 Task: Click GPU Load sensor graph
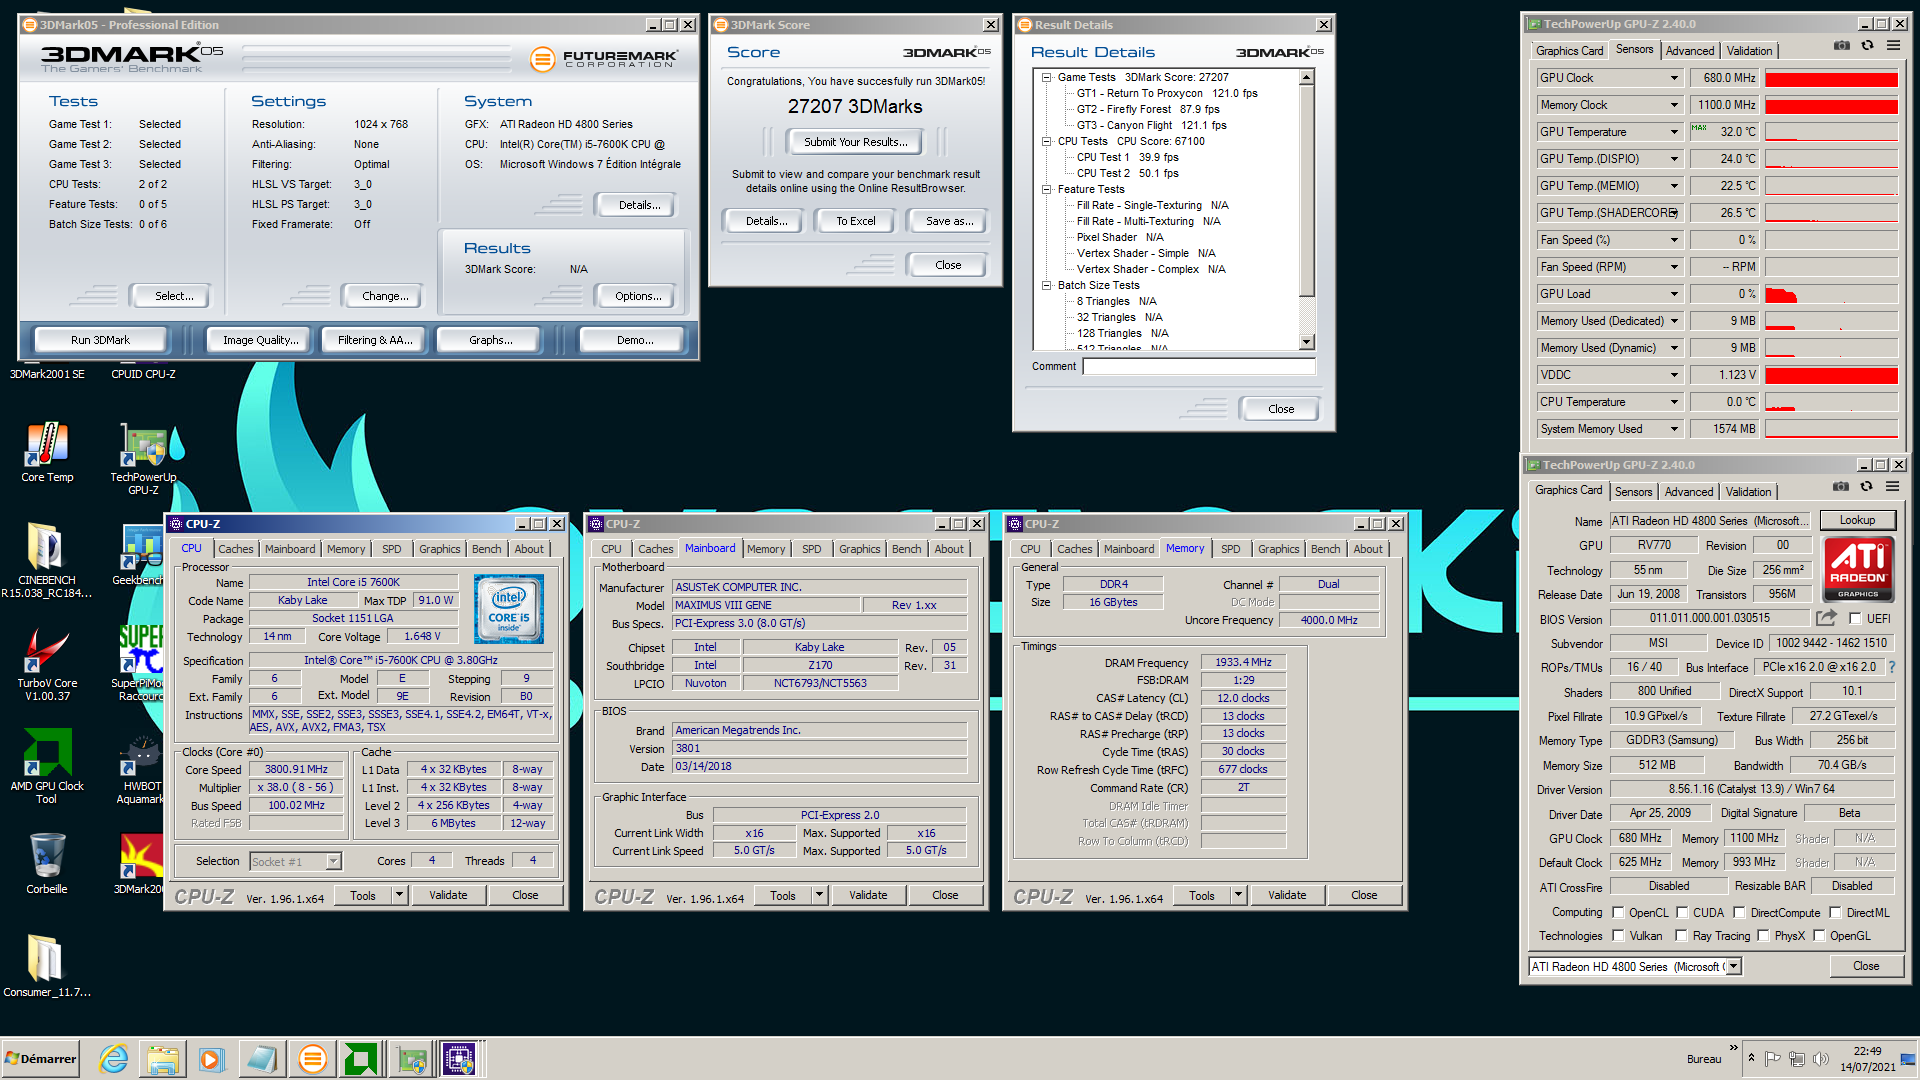(1831, 294)
